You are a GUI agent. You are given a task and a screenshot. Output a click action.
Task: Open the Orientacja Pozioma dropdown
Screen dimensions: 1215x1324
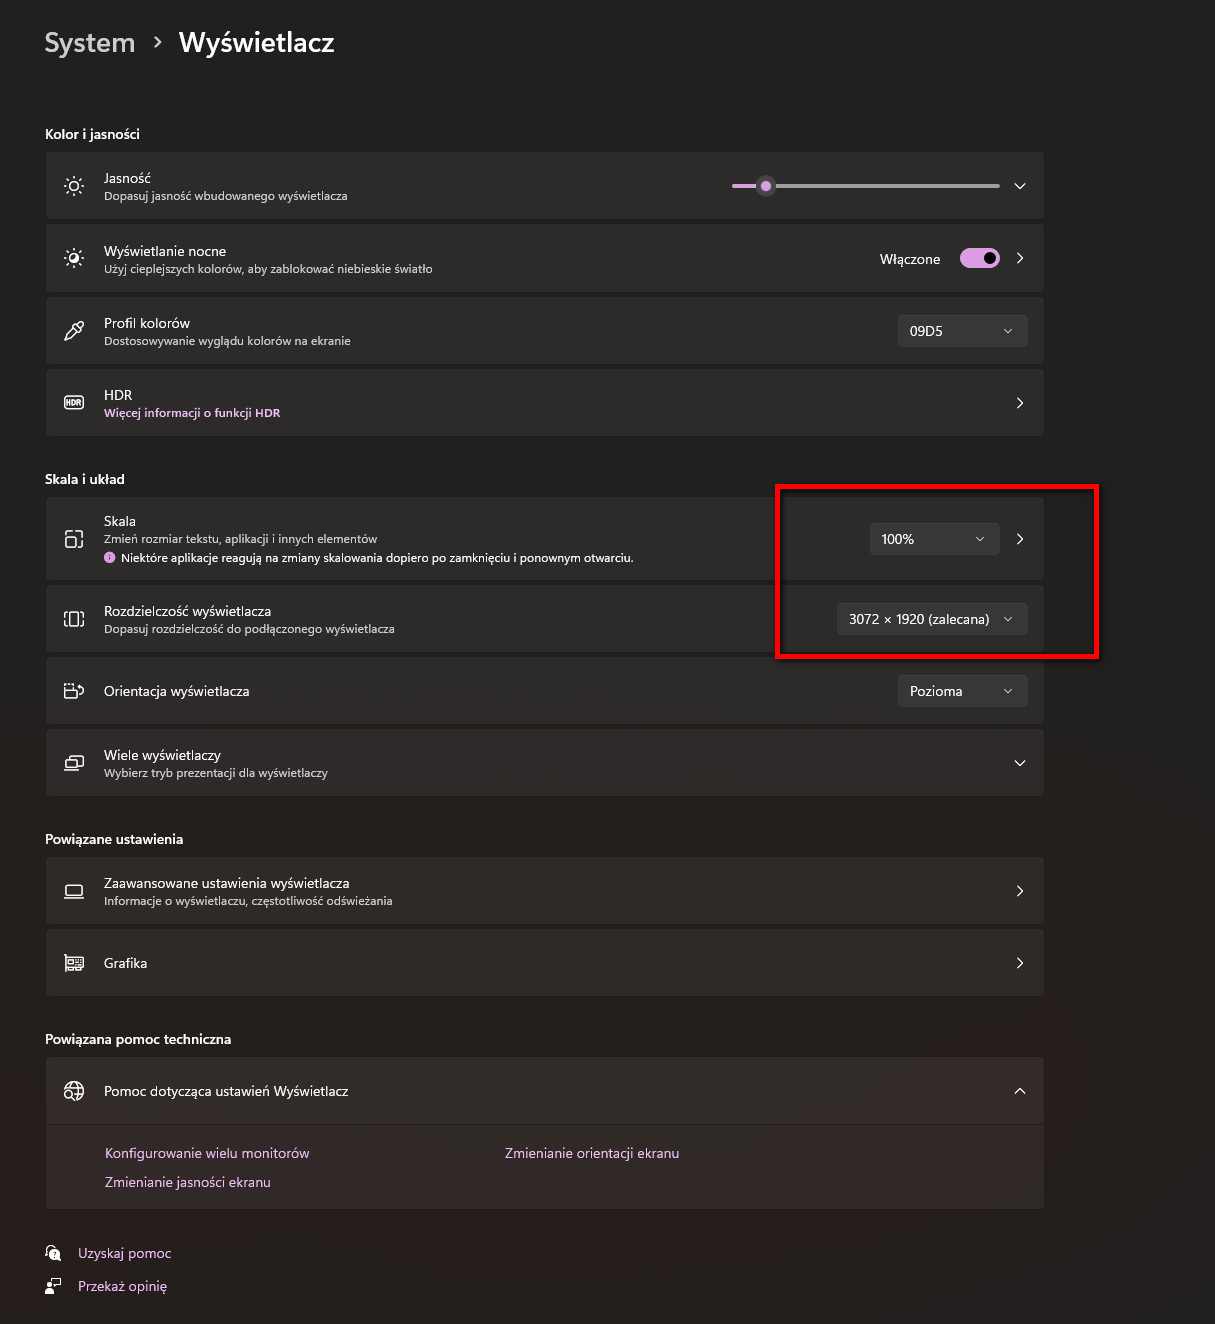click(962, 691)
